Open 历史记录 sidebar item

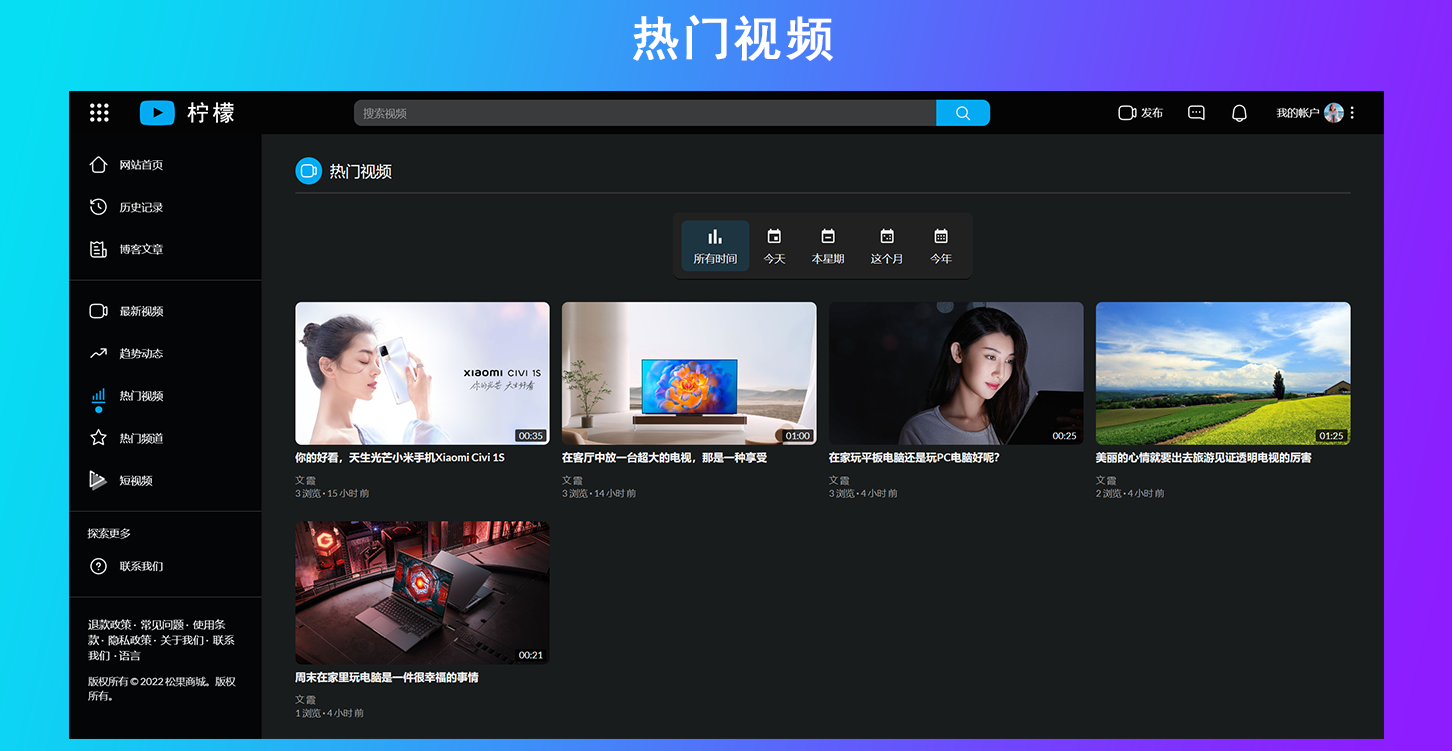point(141,207)
